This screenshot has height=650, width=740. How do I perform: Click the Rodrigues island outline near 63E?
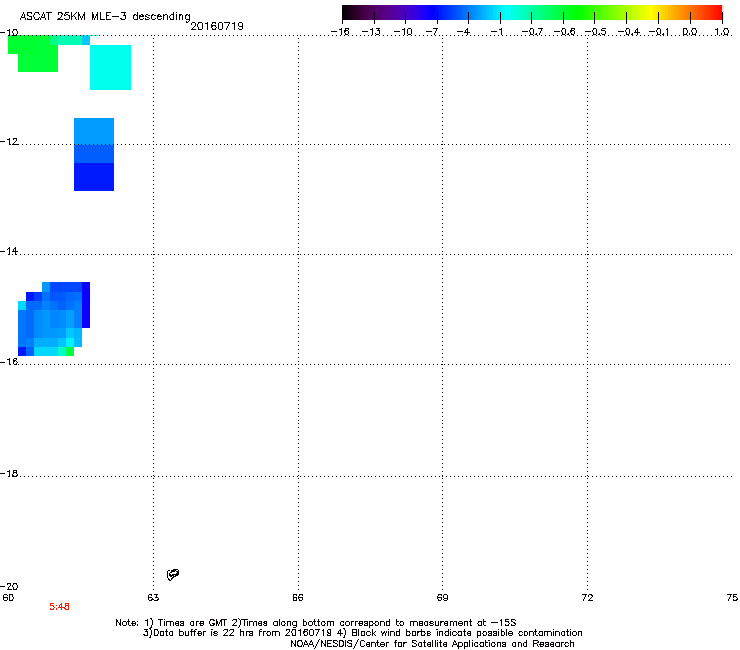tap(173, 574)
